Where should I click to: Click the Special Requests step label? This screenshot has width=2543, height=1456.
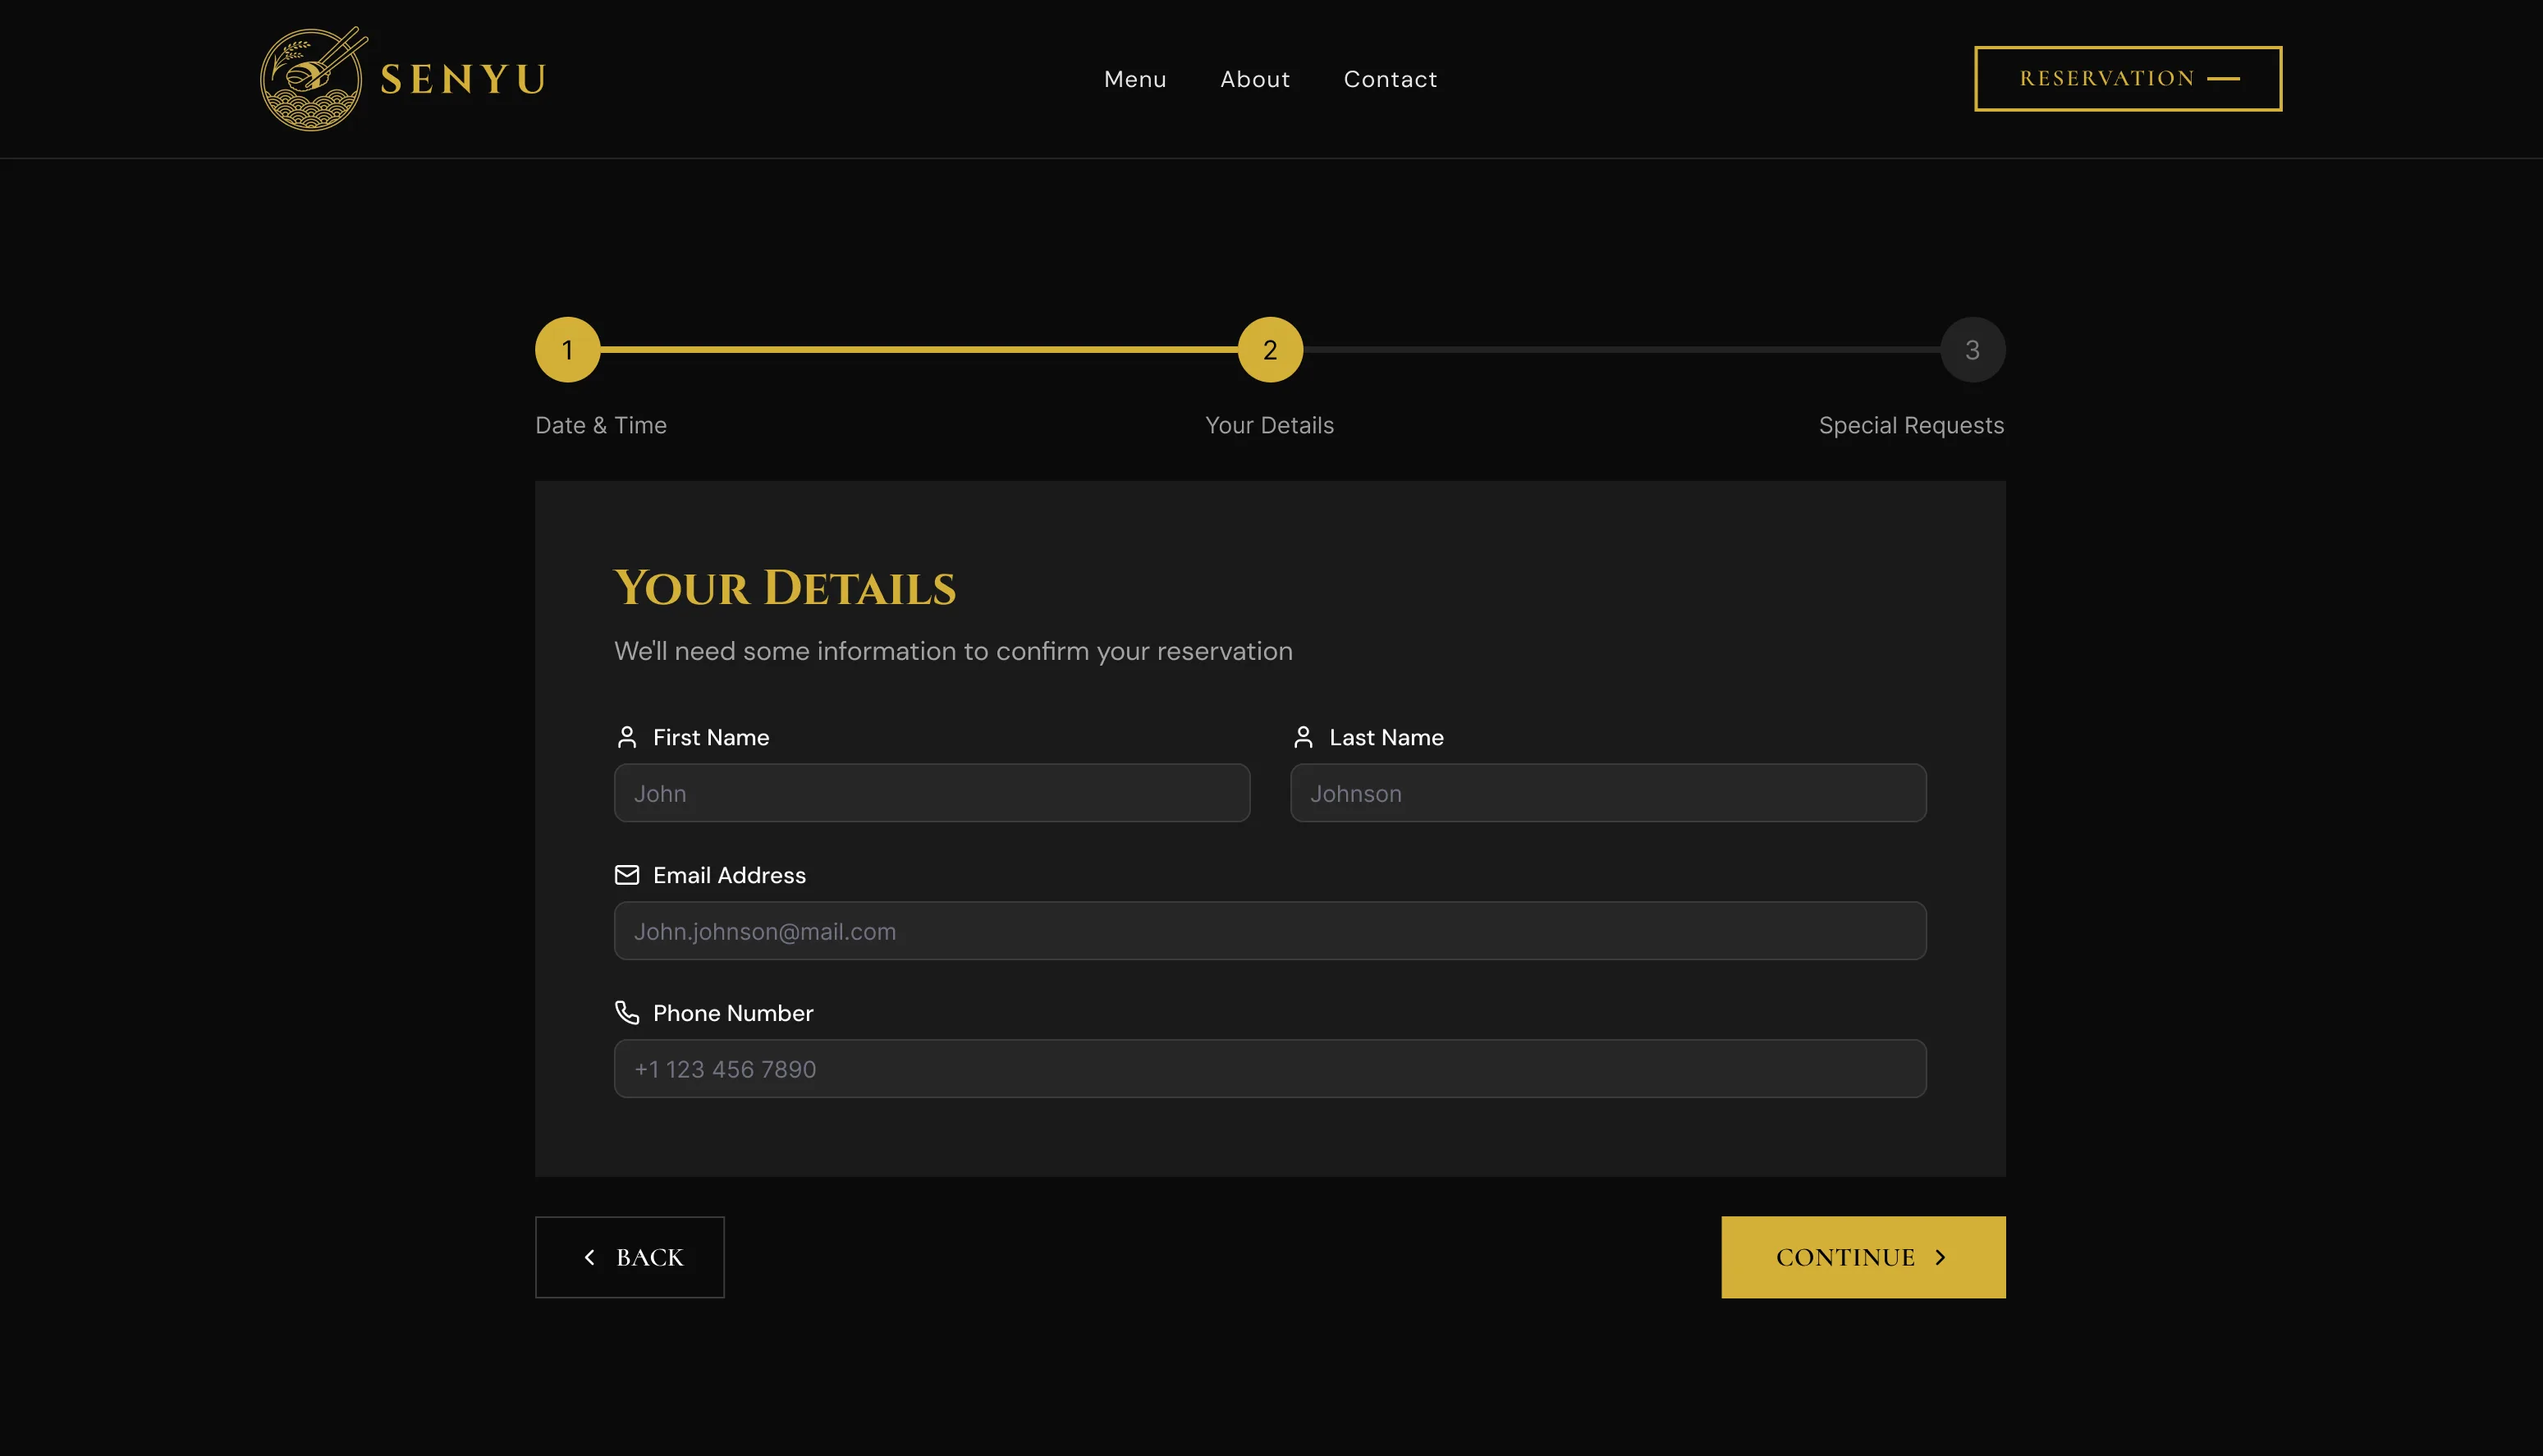point(1912,425)
